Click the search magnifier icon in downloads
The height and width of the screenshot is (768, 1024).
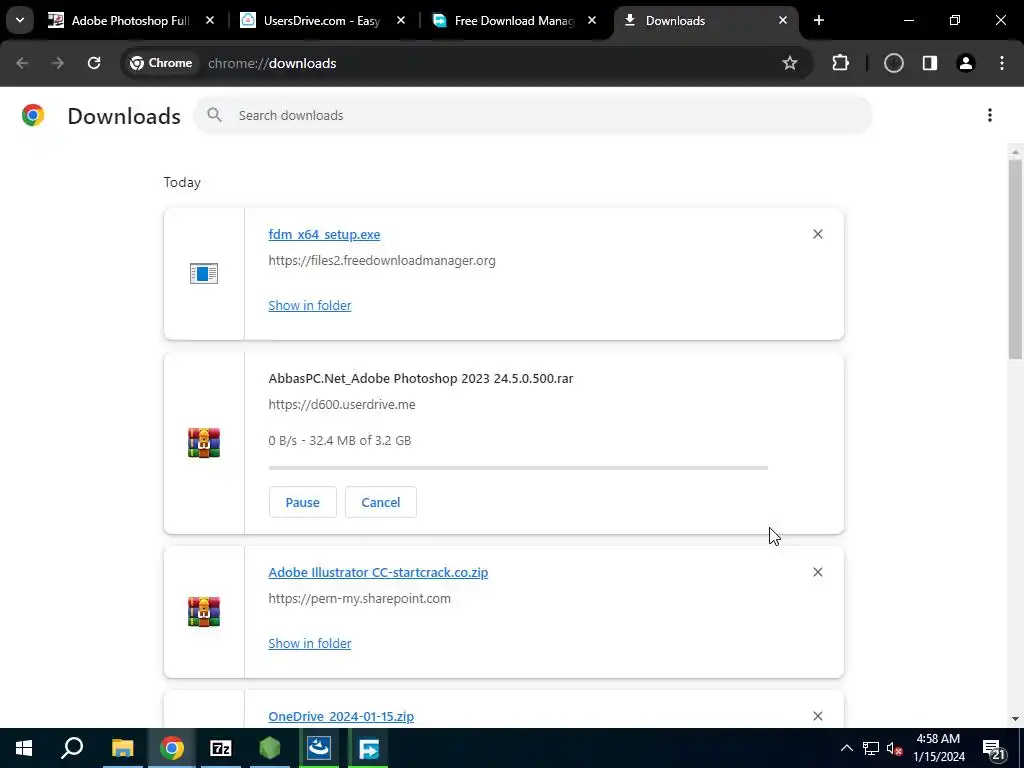click(x=214, y=116)
